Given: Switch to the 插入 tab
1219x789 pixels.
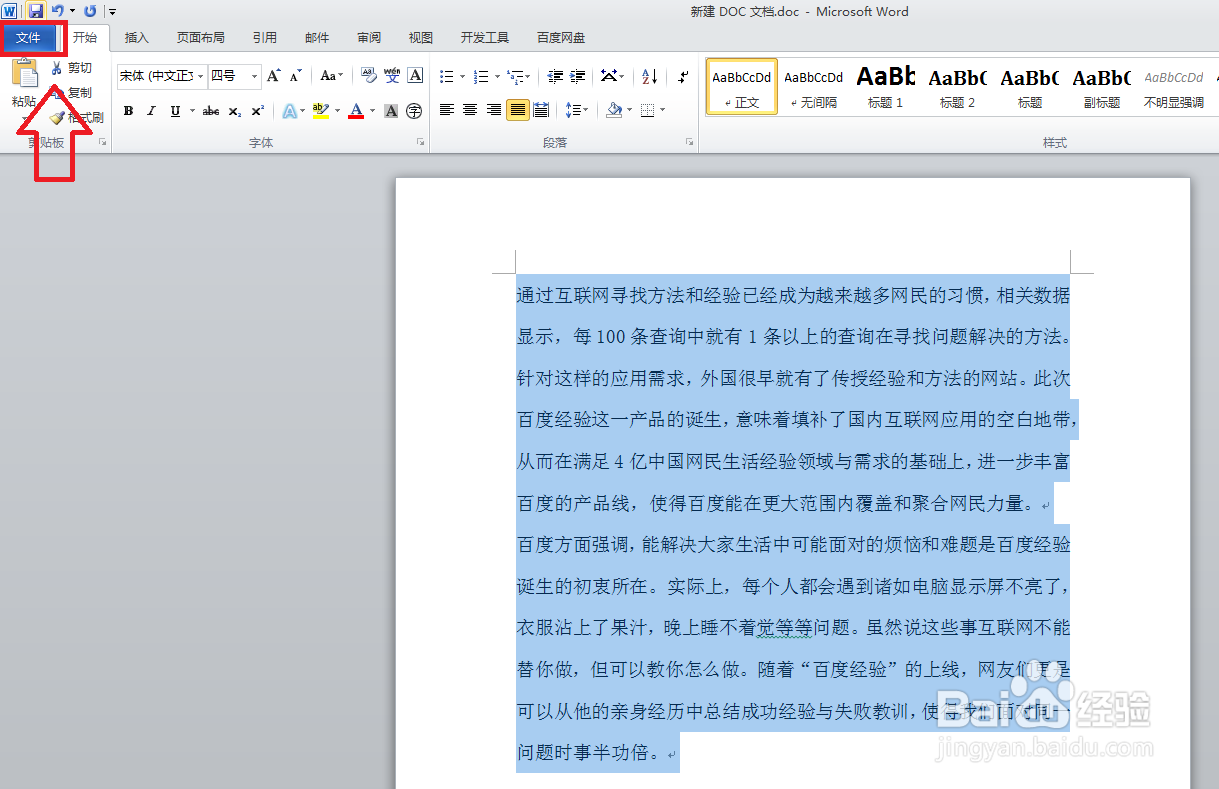Looking at the screenshot, I should click(137, 38).
